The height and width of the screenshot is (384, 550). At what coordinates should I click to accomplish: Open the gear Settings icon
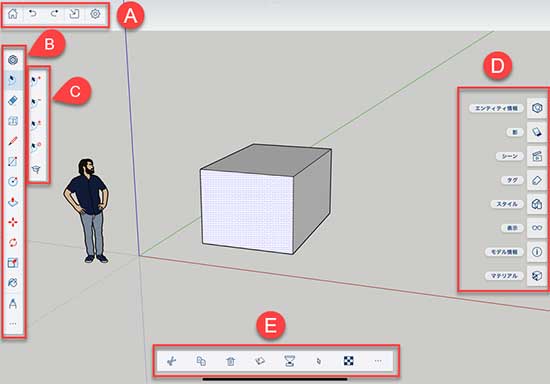point(95,14)
